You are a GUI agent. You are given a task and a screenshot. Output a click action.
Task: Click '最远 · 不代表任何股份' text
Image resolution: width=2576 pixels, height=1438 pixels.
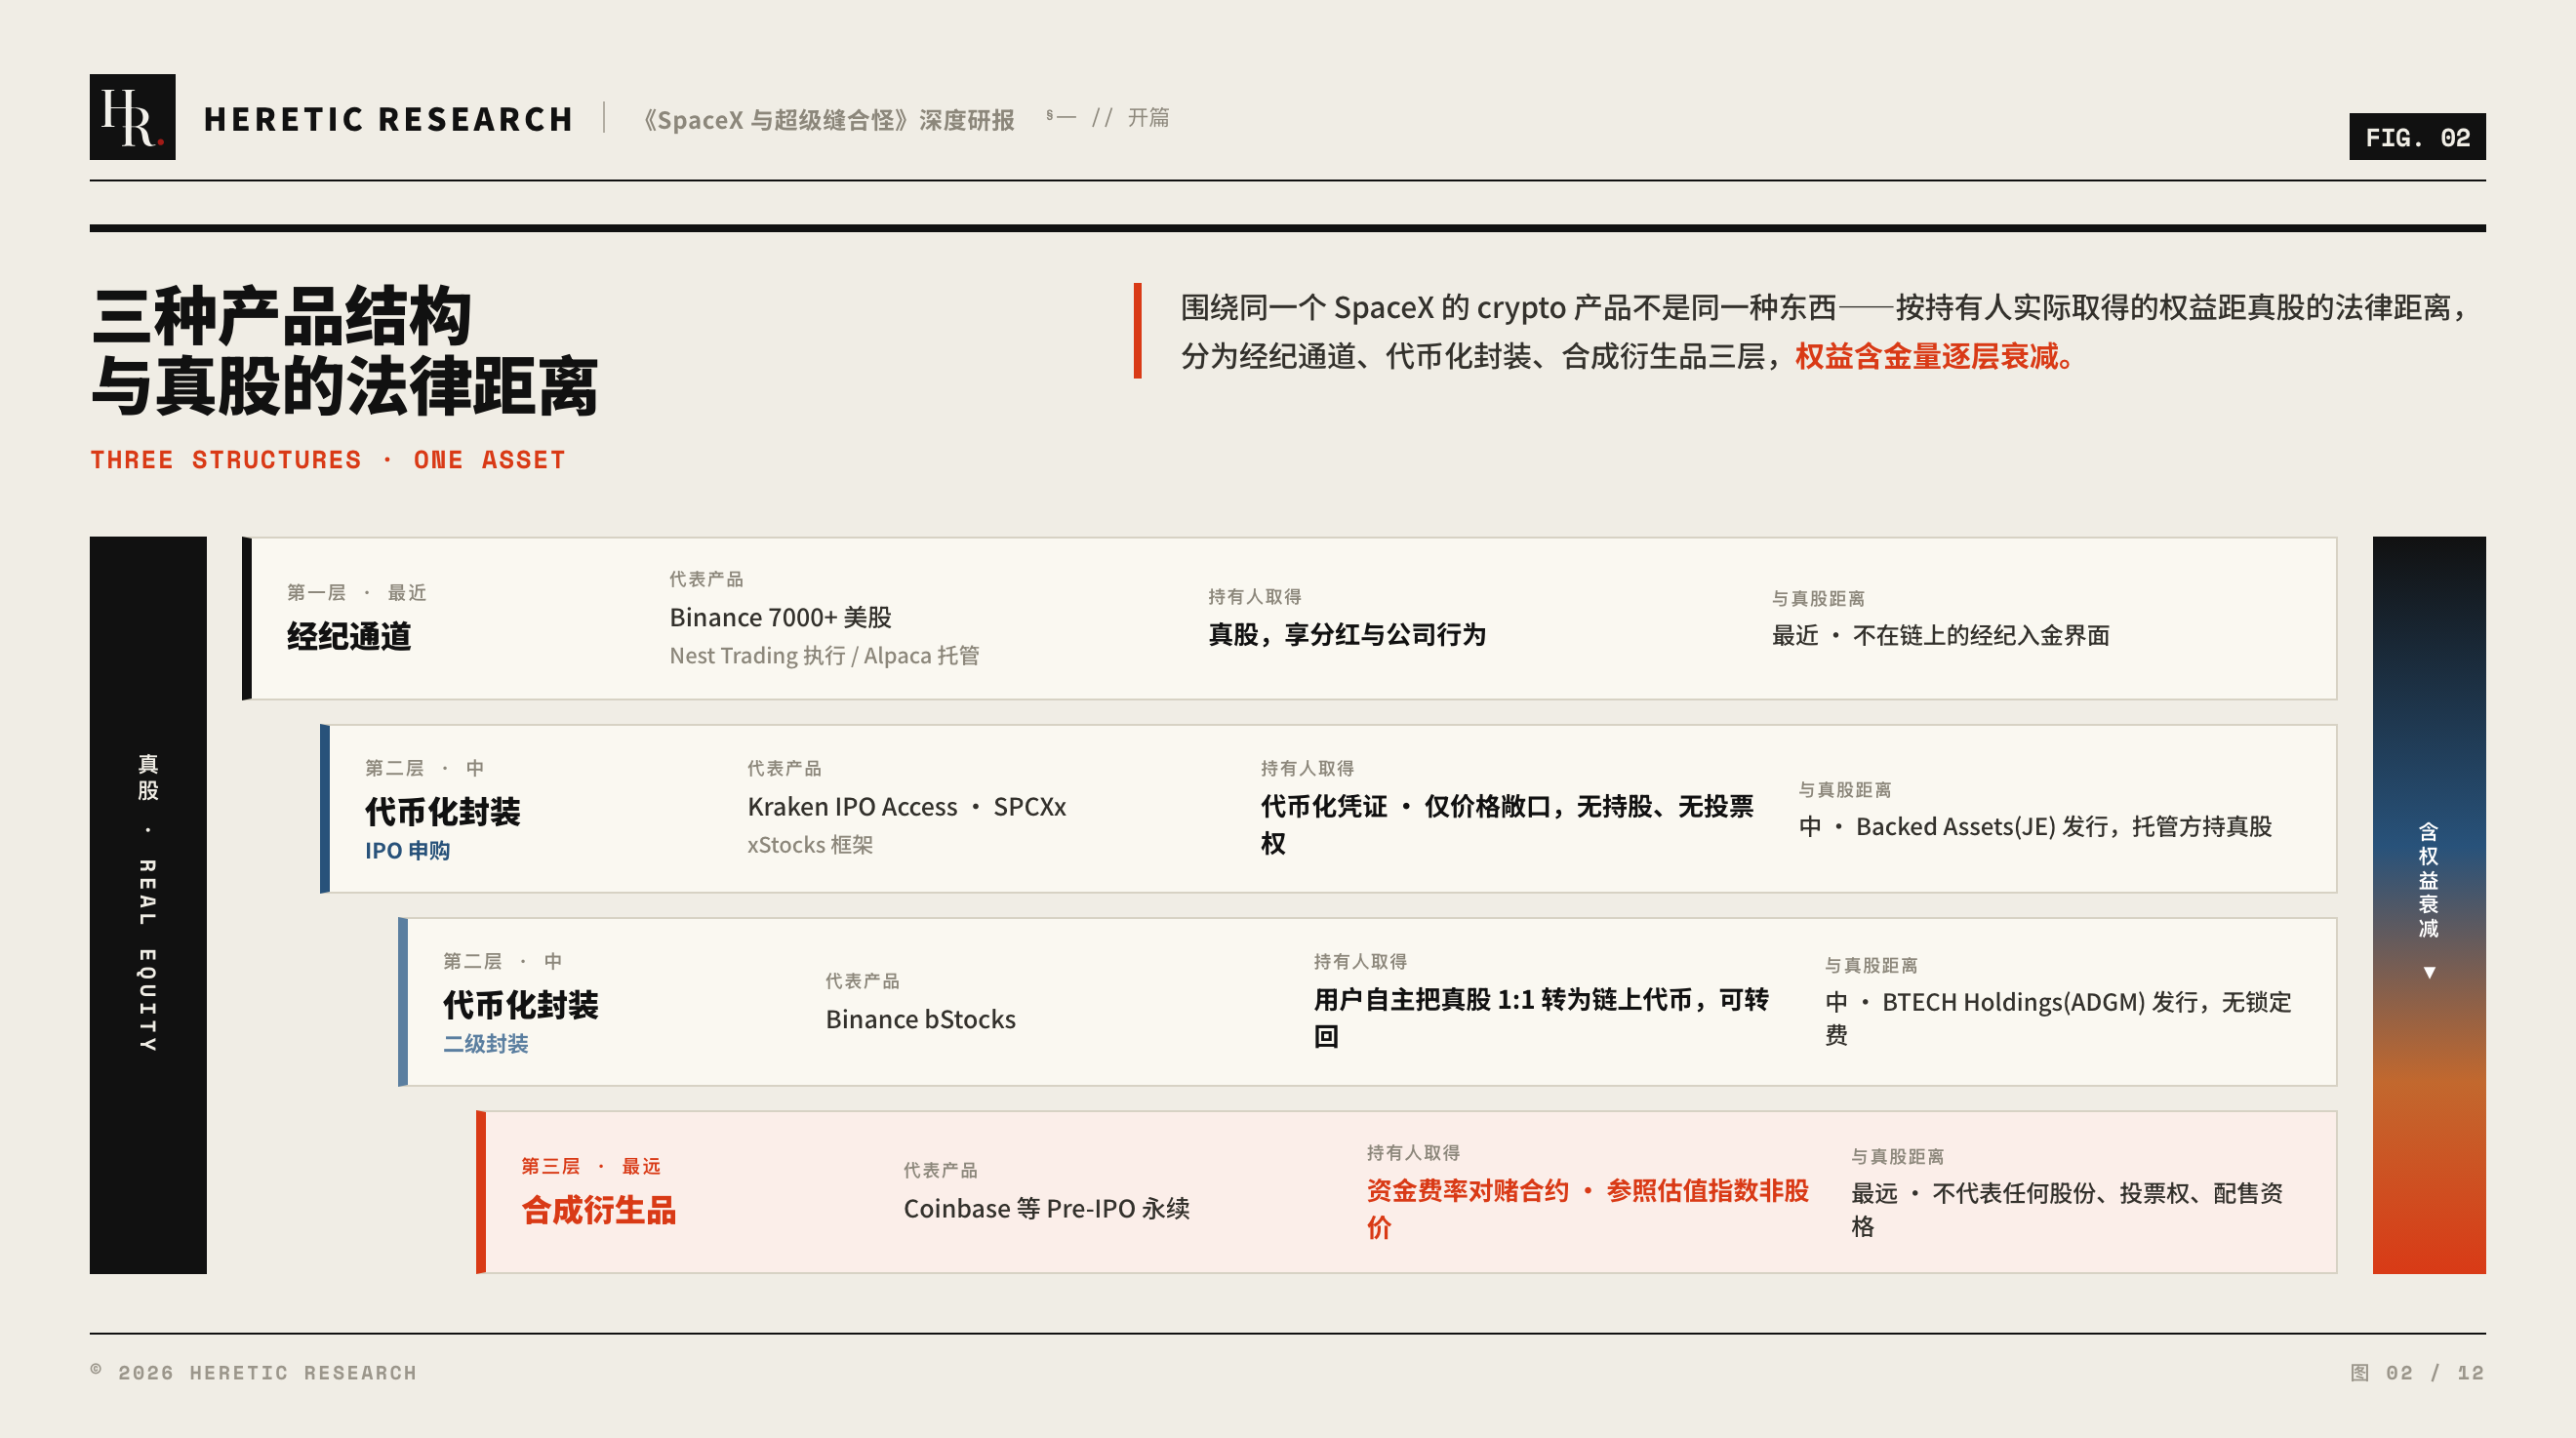coord(2067,1209)
